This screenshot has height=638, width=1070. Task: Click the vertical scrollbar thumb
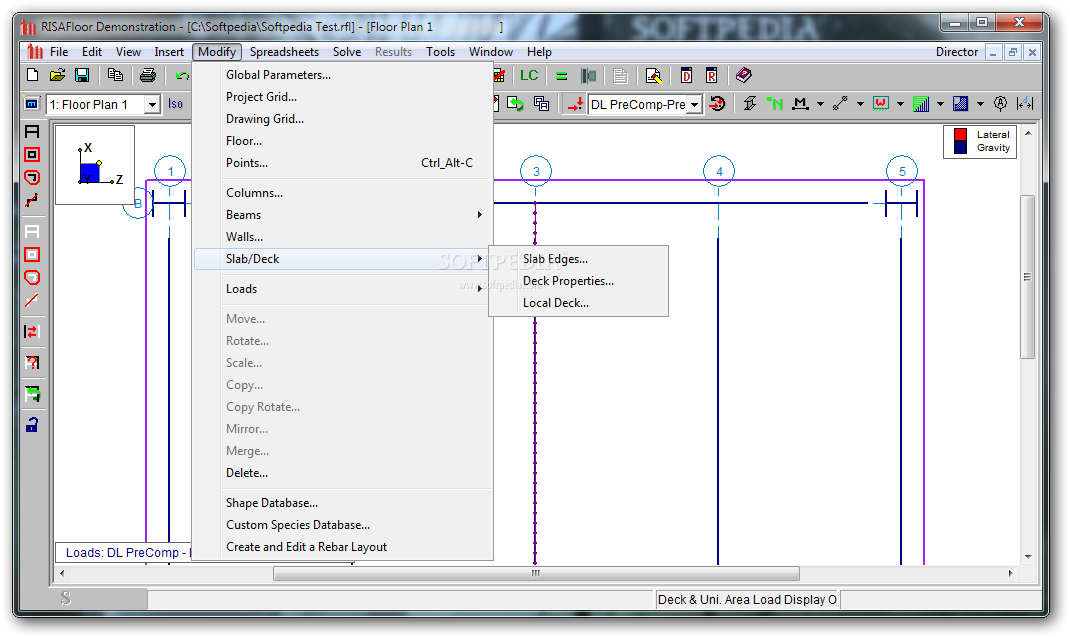pos(1028,276)
